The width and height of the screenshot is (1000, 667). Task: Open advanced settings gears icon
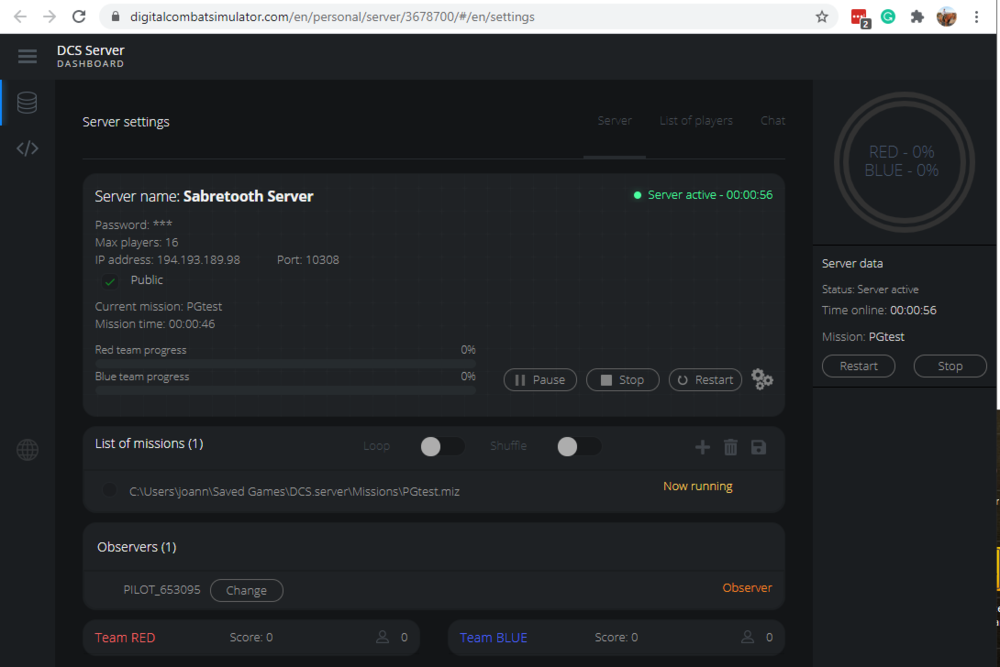pyautogui.click(x=761, y=379)
